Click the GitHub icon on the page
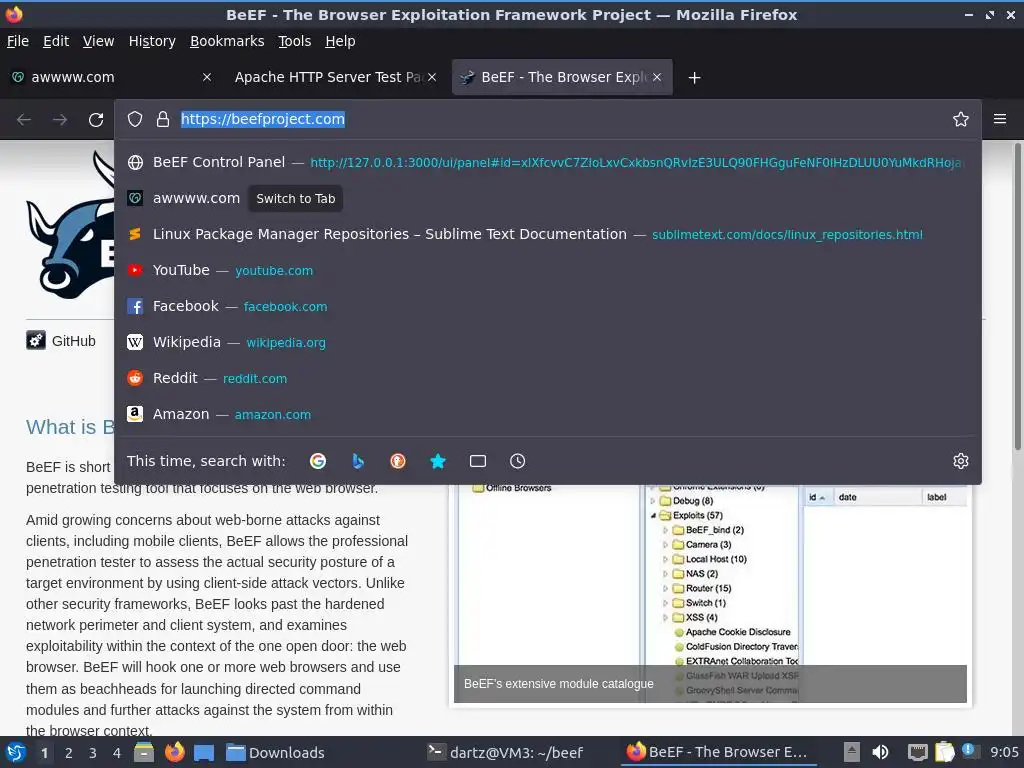 click(x=36, y=340)
